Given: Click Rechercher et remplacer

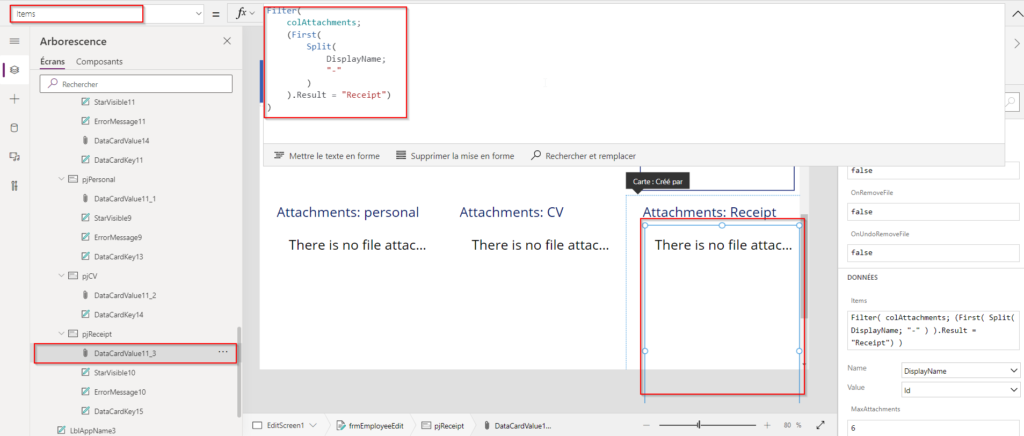Looking at the screenshot, I should [589, 156].
